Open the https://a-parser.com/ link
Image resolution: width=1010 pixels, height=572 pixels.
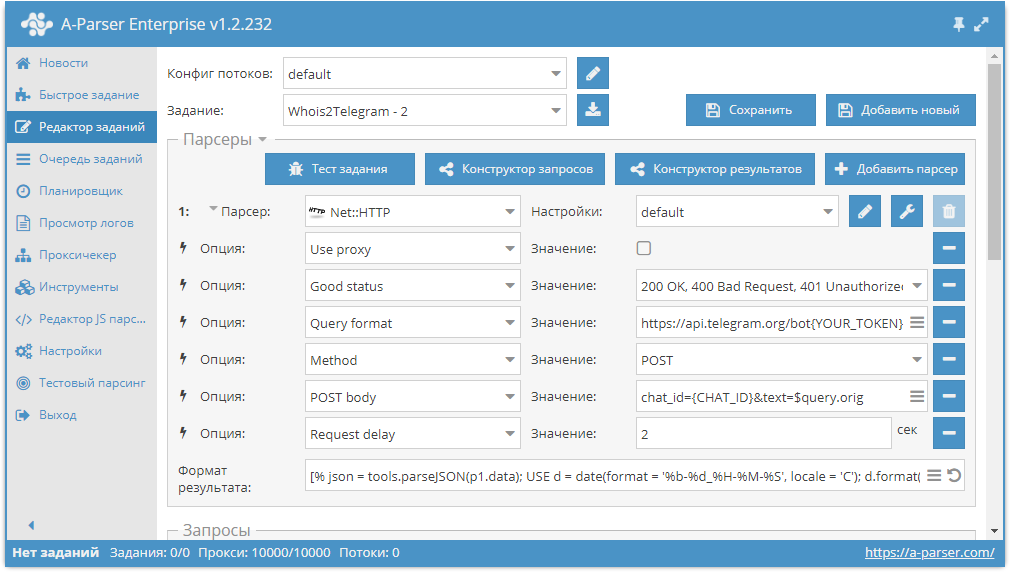coord(929,552)
